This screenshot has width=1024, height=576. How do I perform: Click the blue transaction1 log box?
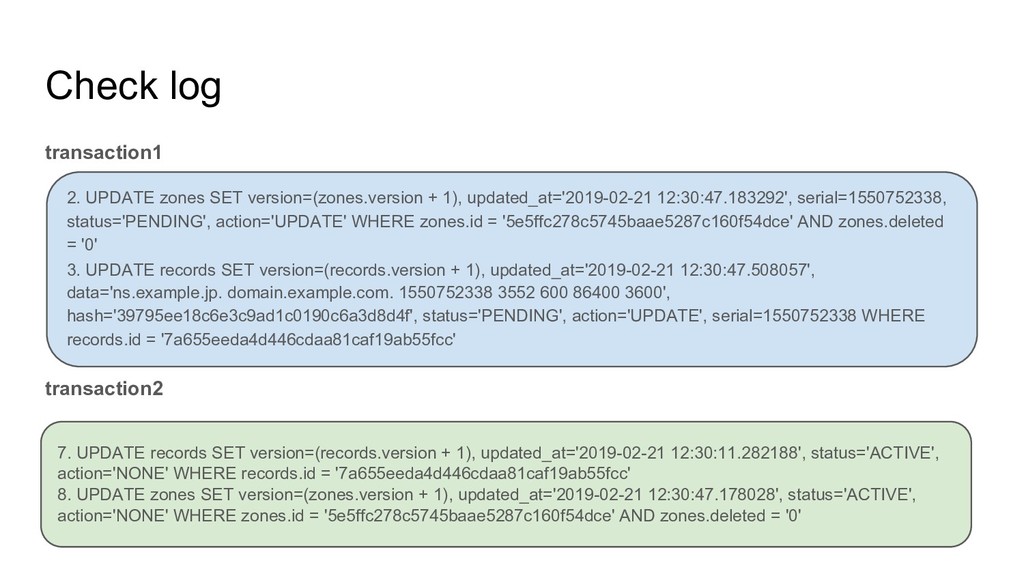(x=512, y=269)
